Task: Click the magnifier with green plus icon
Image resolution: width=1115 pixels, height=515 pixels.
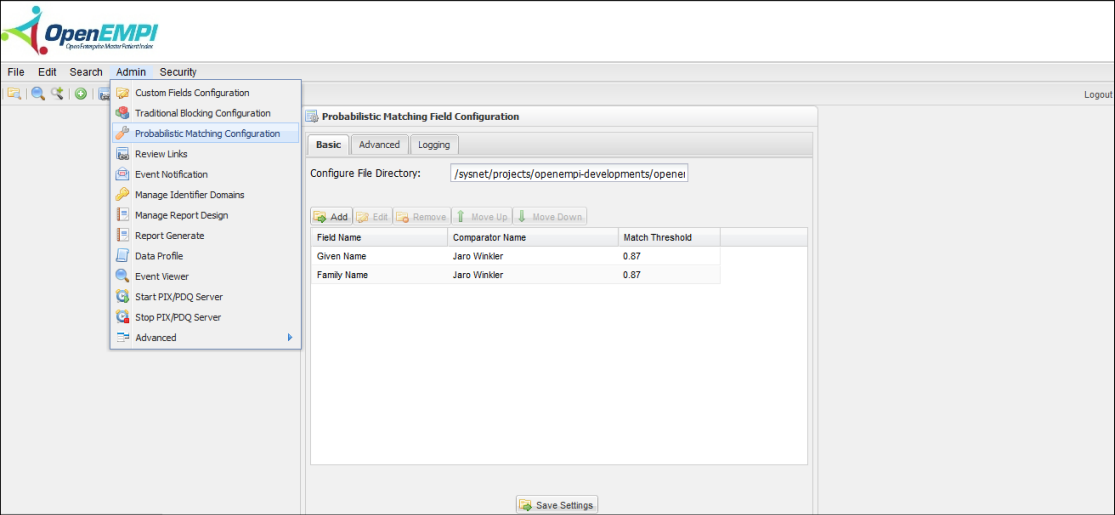Action: (57, 93)
